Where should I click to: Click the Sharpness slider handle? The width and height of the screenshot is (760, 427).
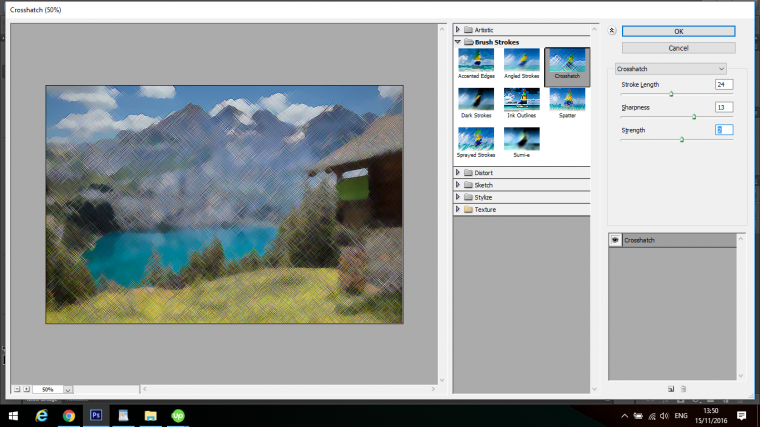click(x=694, y=117)
